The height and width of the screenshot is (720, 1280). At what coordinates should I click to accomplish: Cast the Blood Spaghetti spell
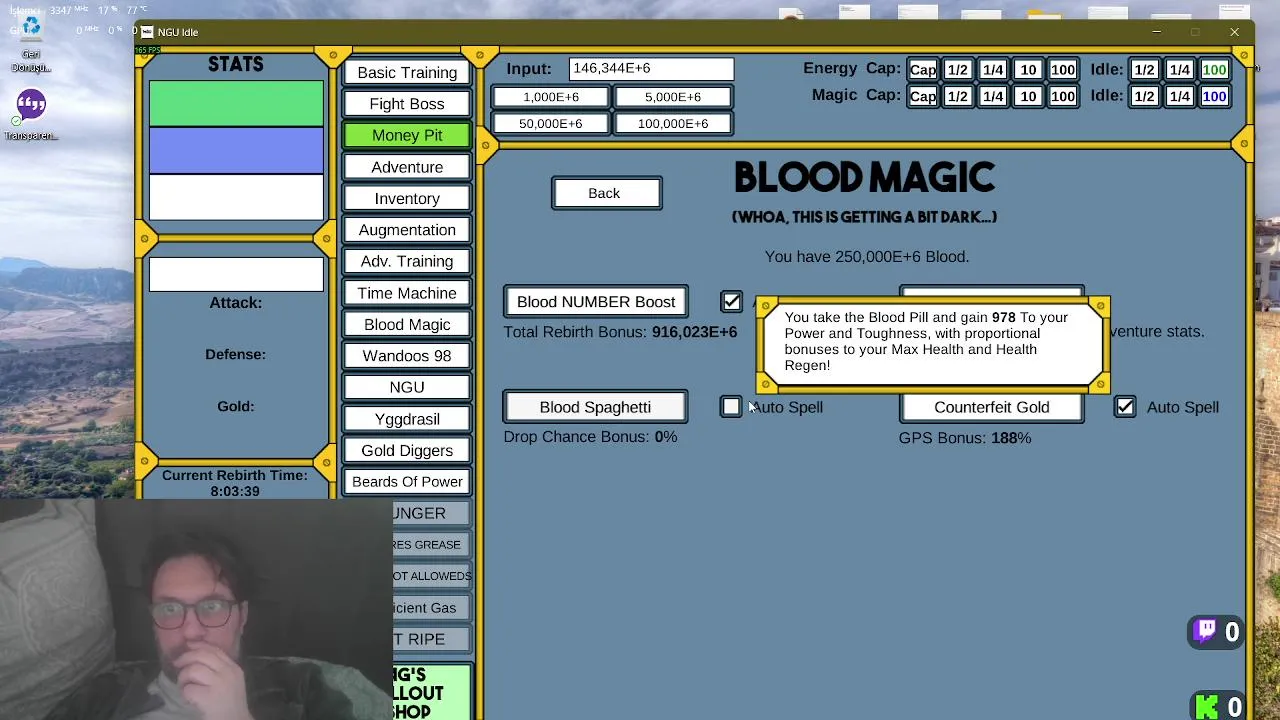tap(595, 407)
